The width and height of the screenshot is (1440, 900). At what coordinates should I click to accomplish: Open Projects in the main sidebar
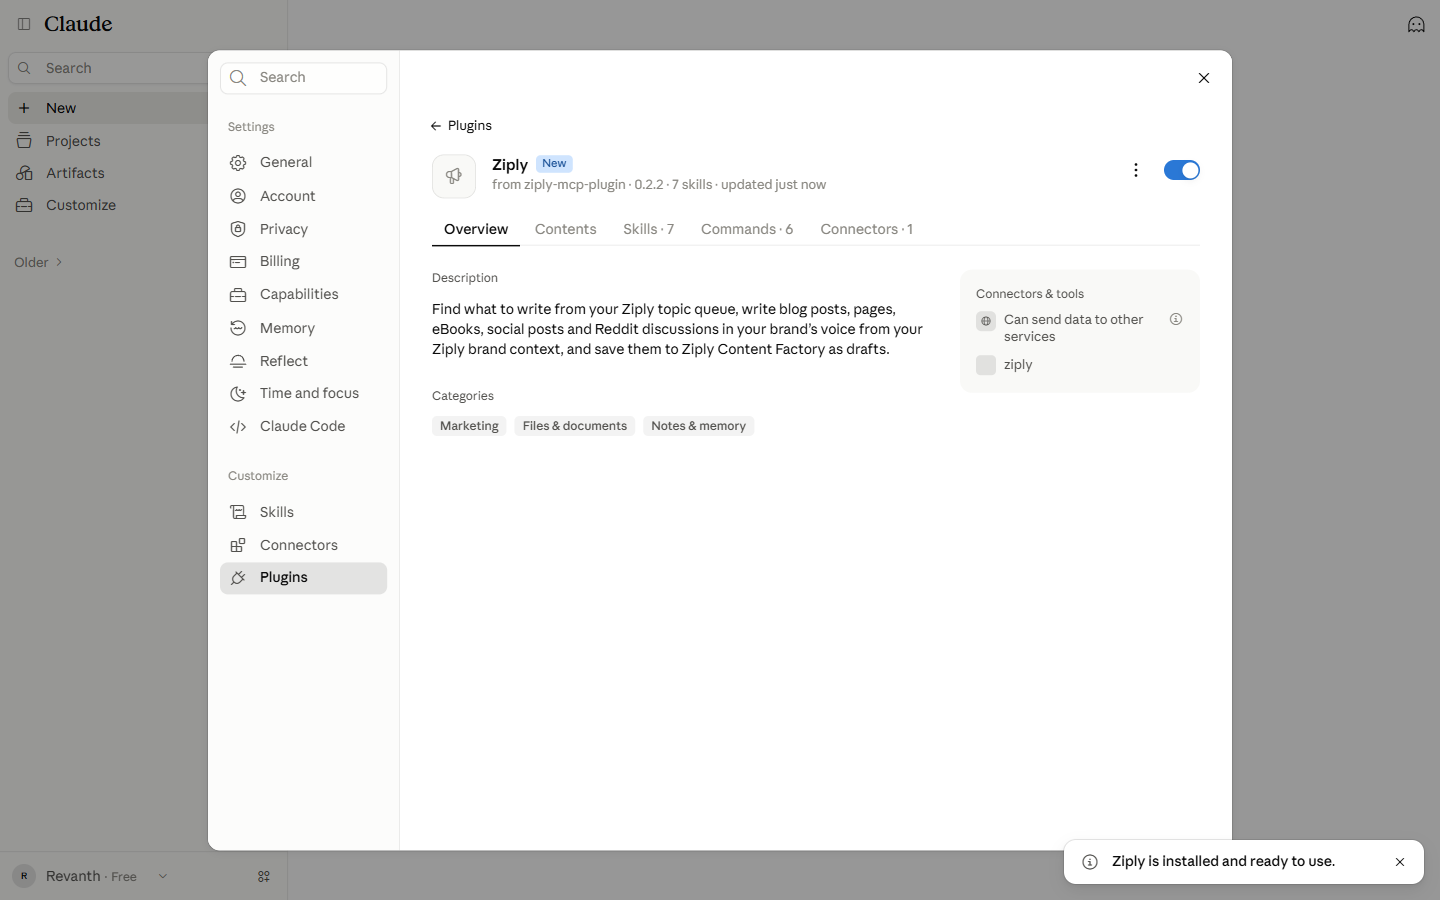point(110,141)
